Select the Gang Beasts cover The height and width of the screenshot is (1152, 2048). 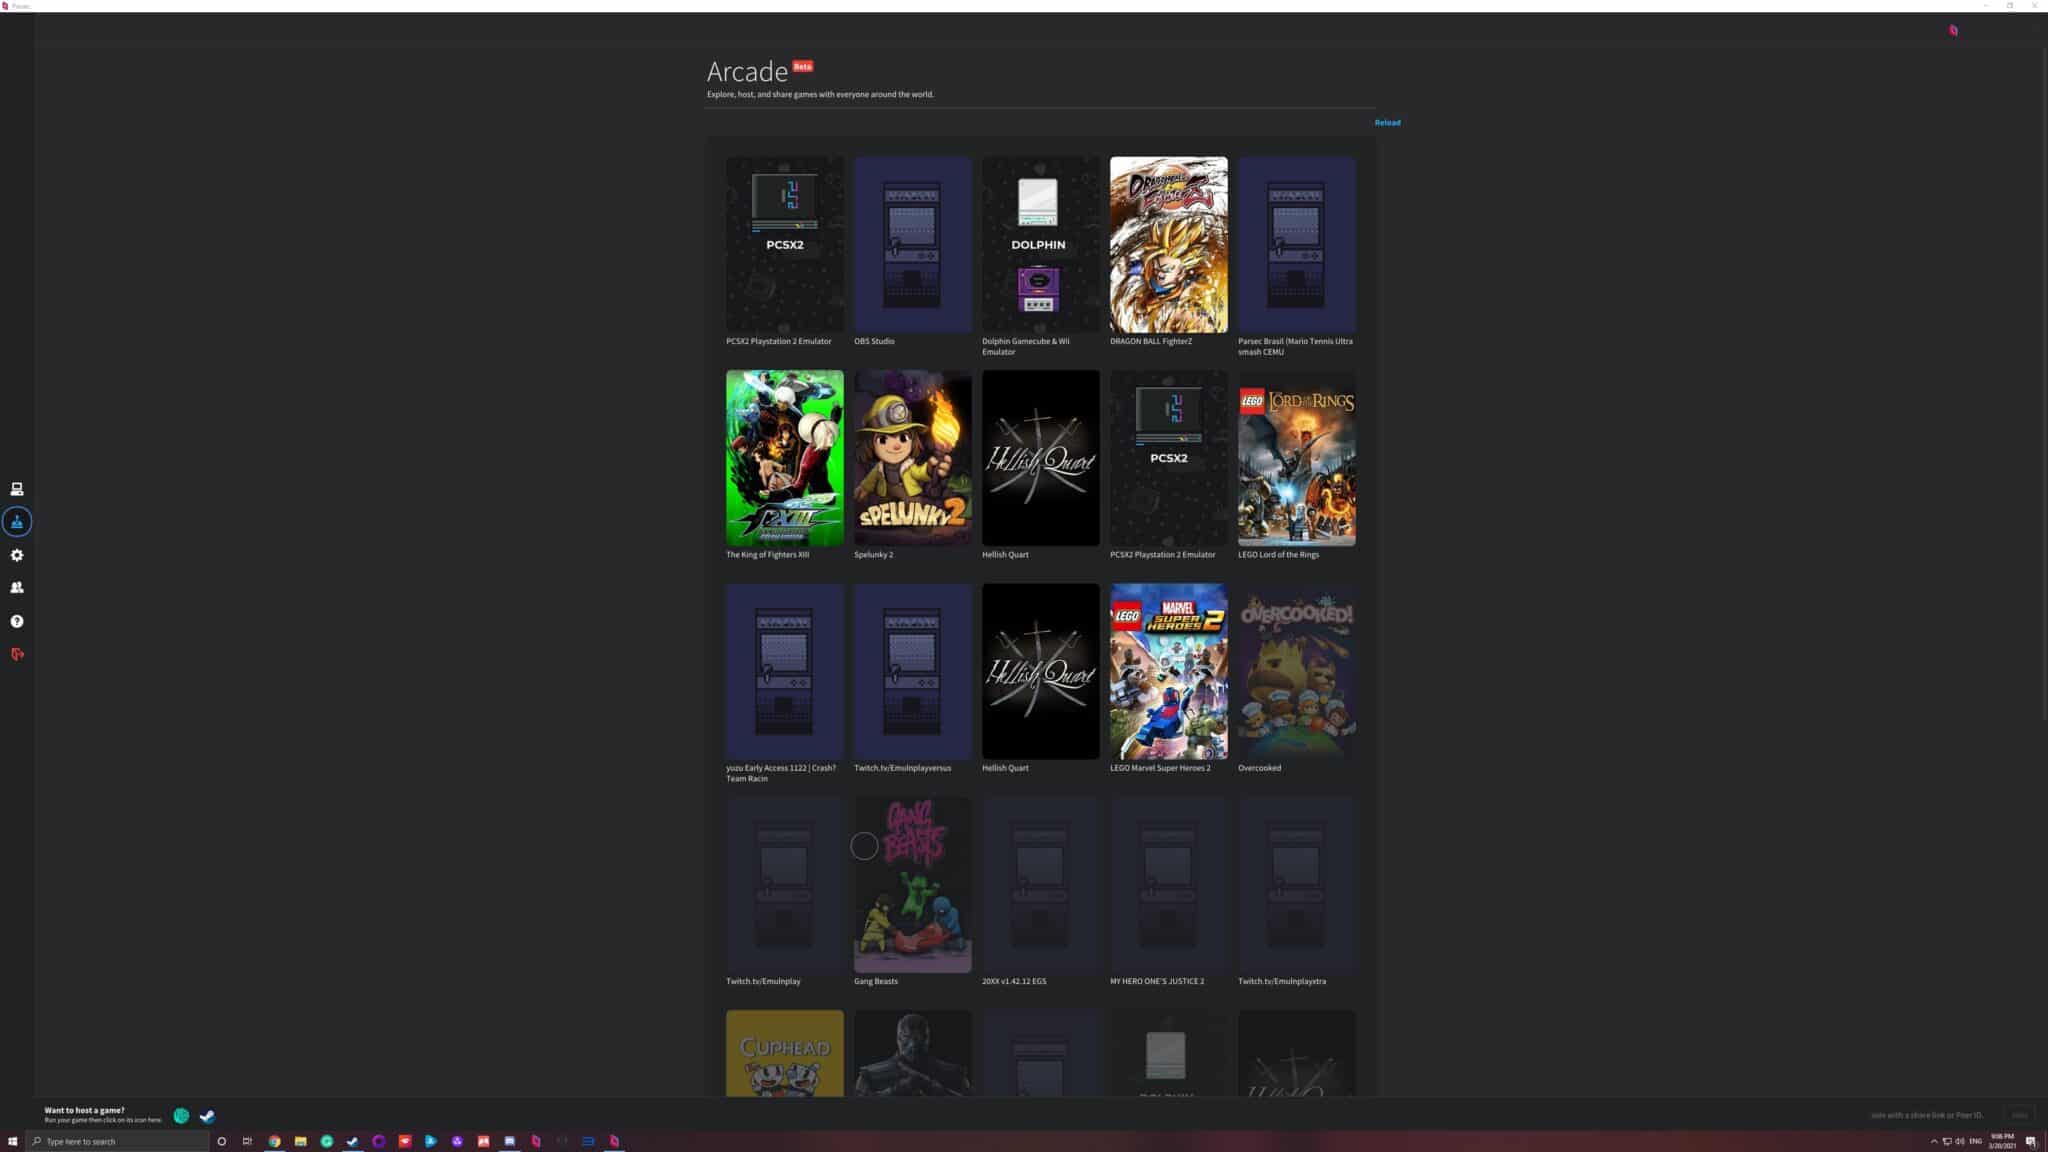tap(912, 884)
